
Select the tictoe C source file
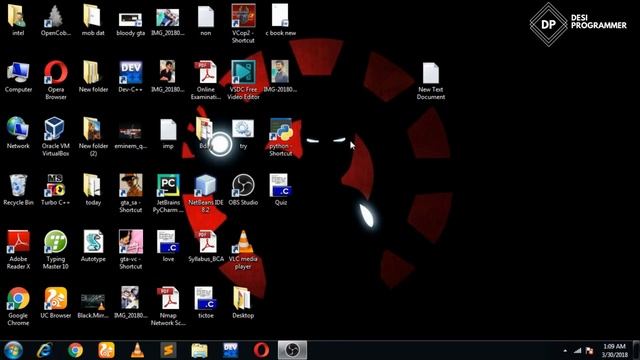point(206,299)
